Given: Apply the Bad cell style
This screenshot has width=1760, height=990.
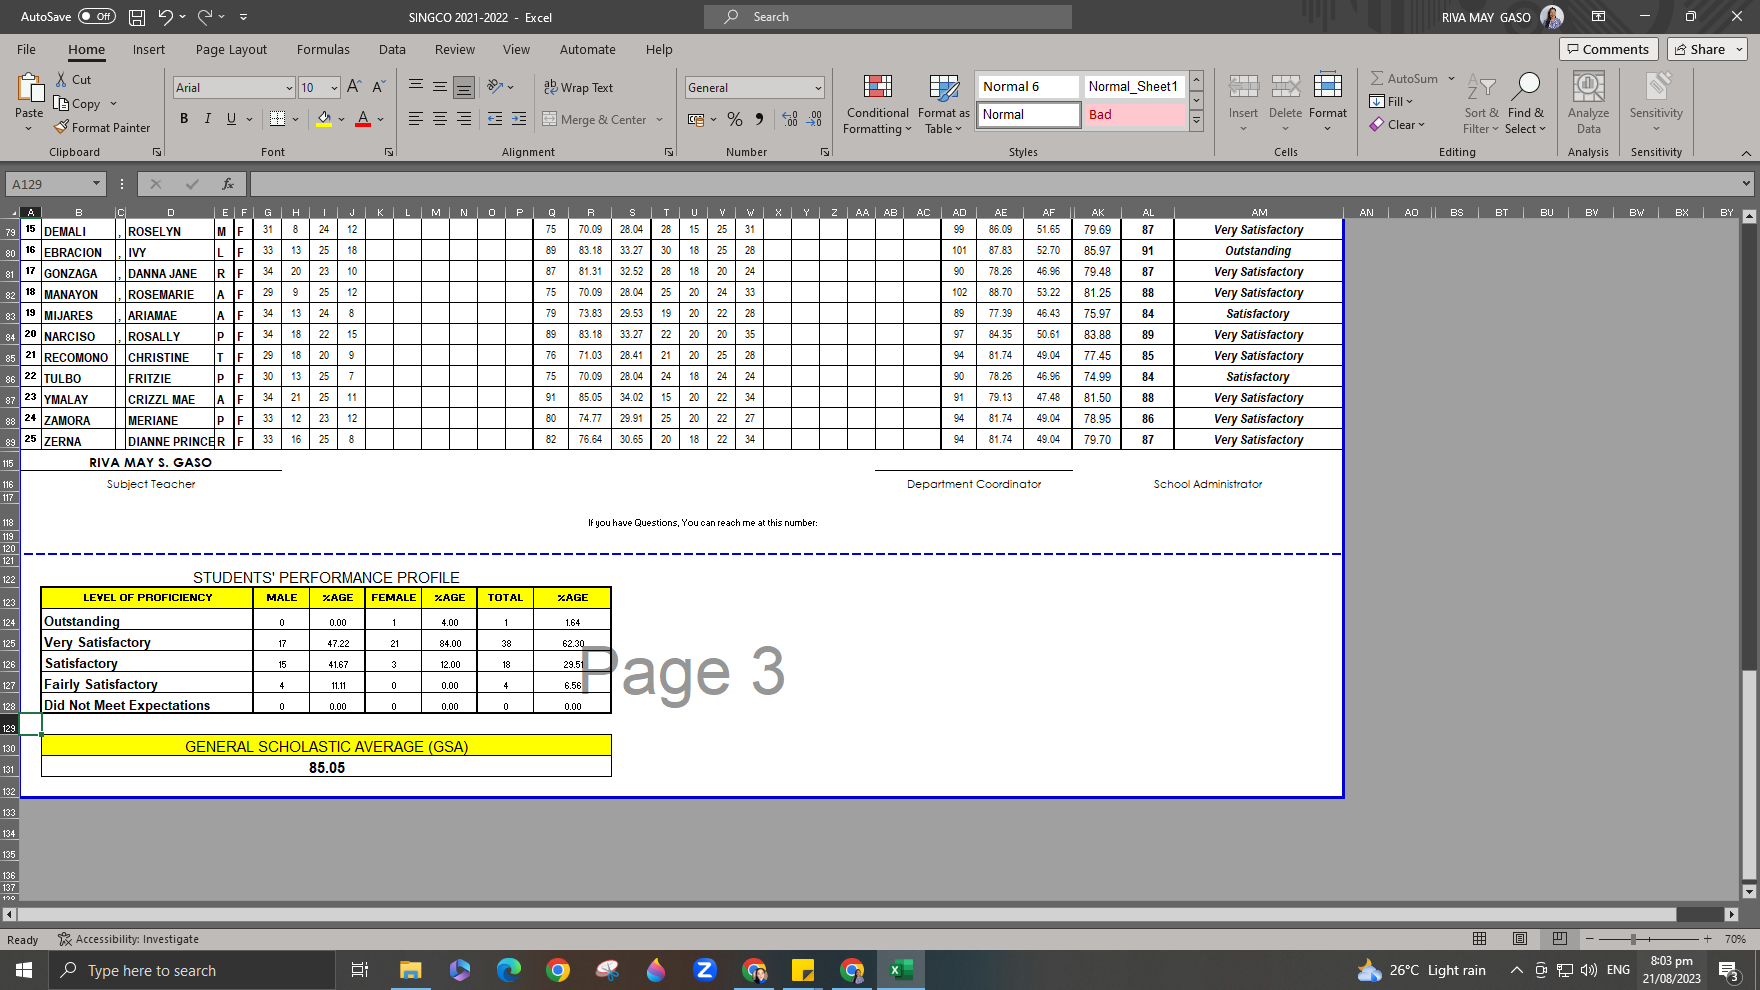Looking at the screenshot, I should [x=1133, y=115].
